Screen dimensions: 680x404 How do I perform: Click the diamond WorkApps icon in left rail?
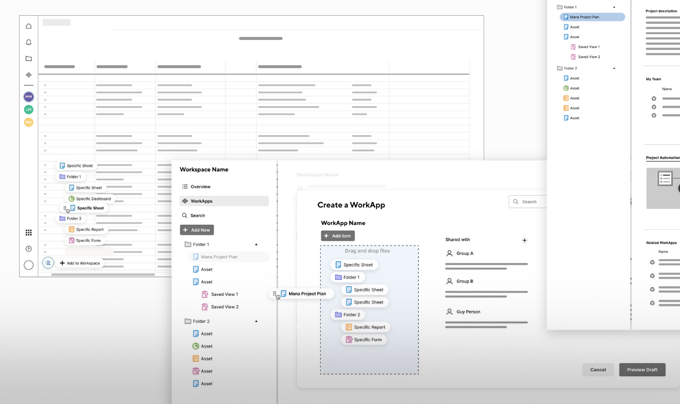click(29, 75)
